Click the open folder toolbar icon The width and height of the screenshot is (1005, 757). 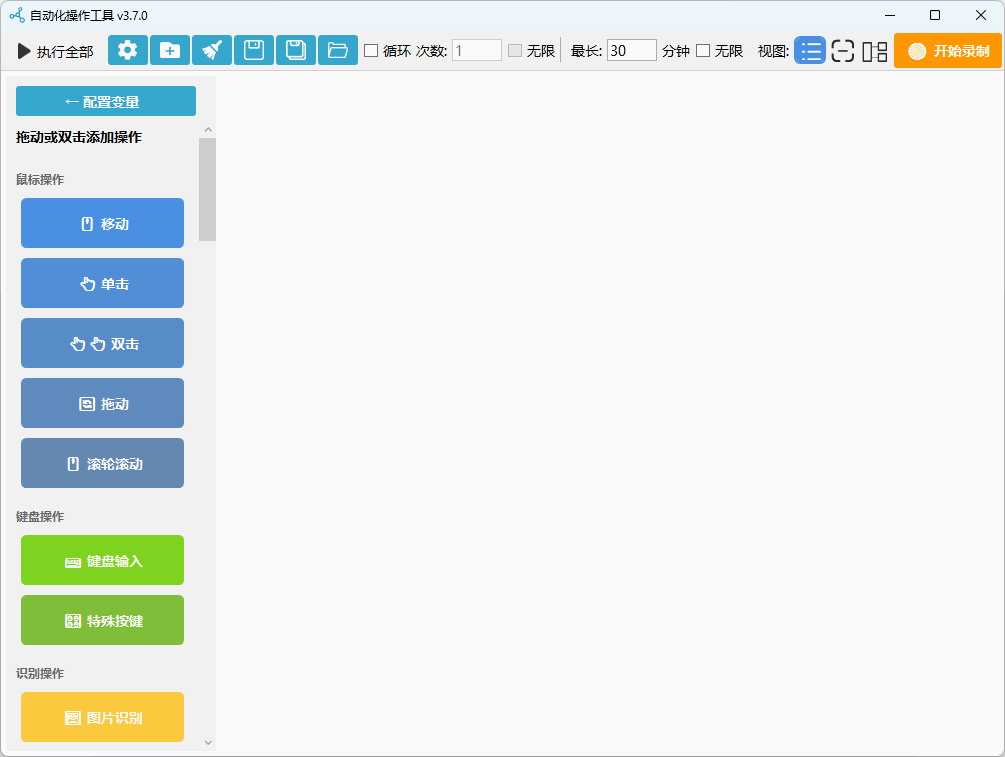click(338, 50)
